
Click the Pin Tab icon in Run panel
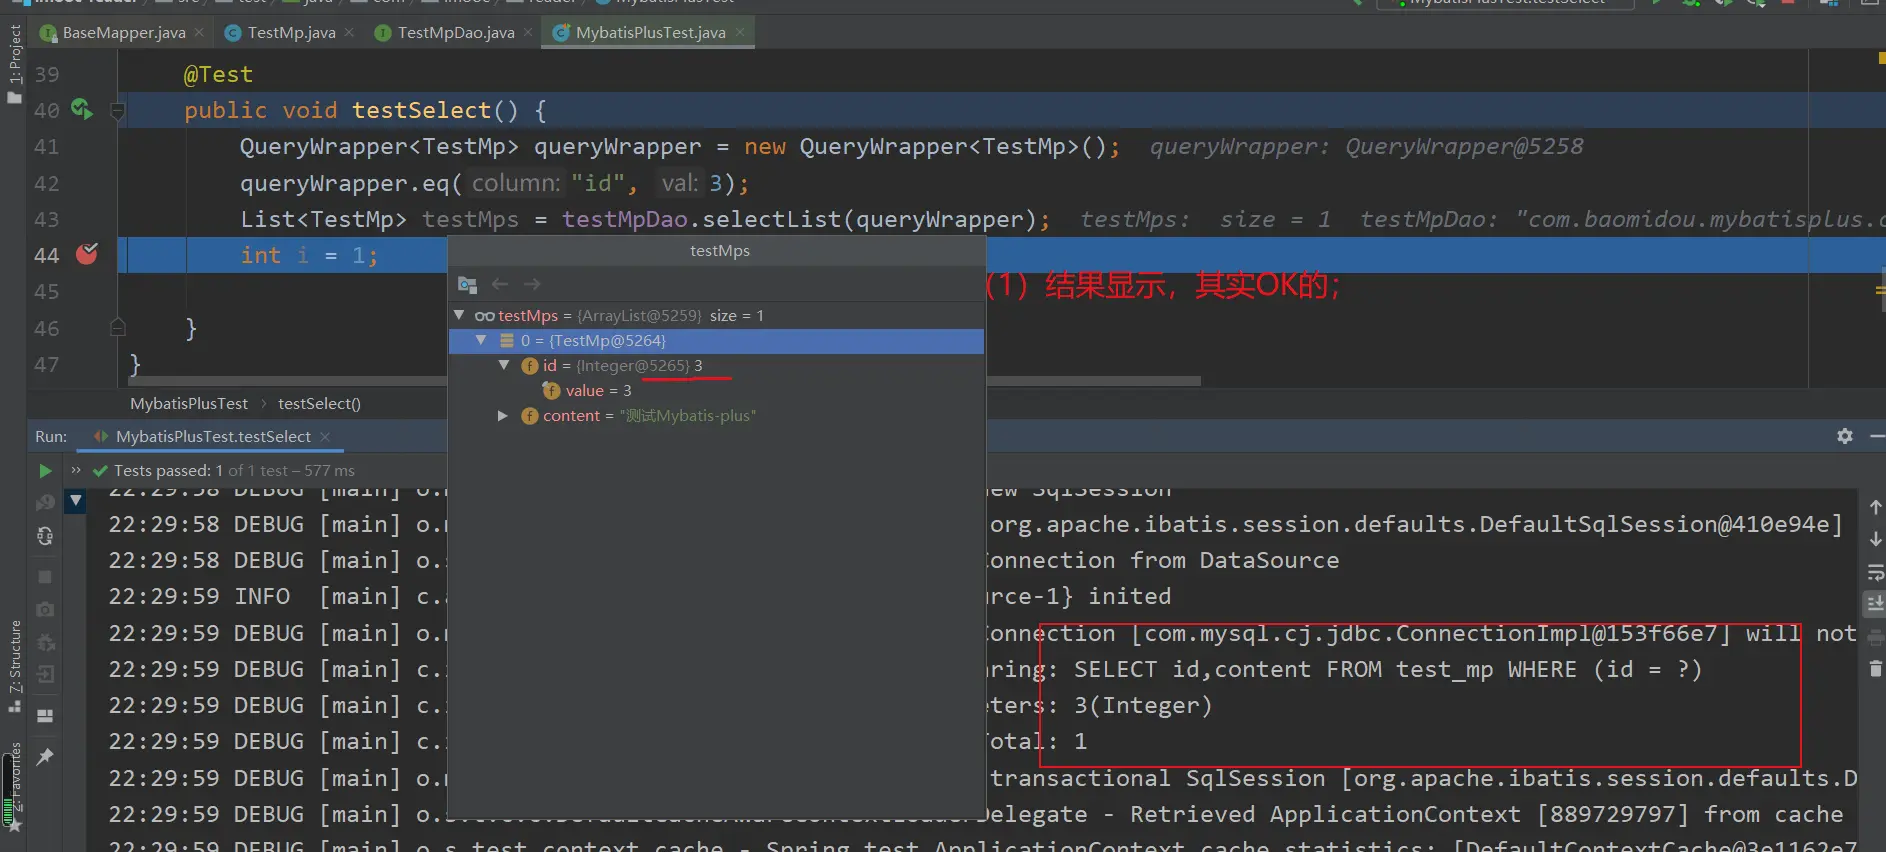click(45, 757)
